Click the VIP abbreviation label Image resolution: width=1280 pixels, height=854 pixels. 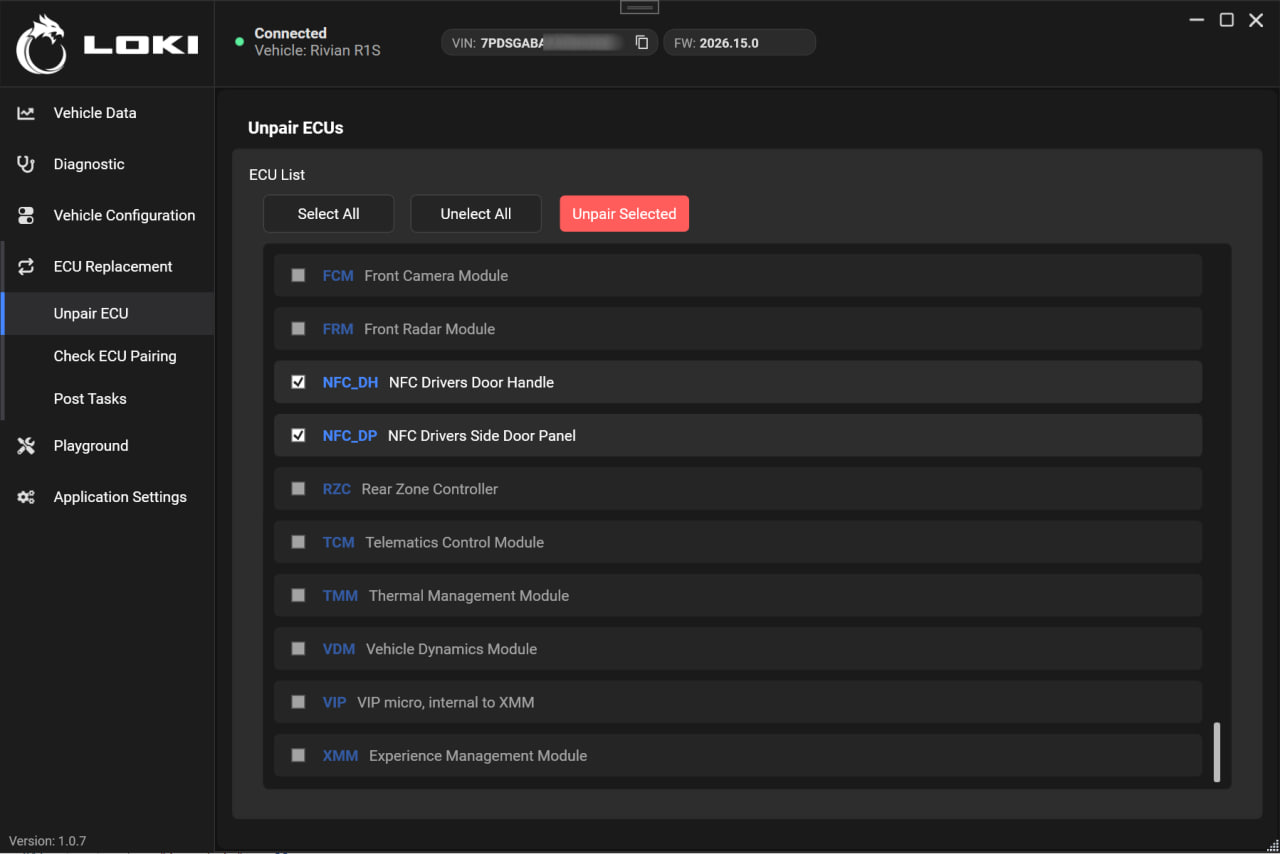click(334, 702)
